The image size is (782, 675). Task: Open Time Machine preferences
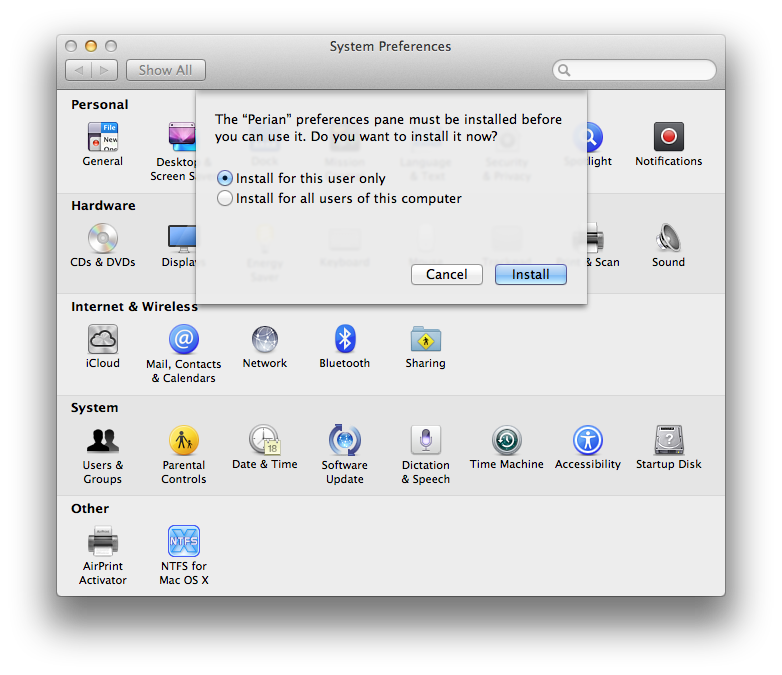[x=507, y=441]
